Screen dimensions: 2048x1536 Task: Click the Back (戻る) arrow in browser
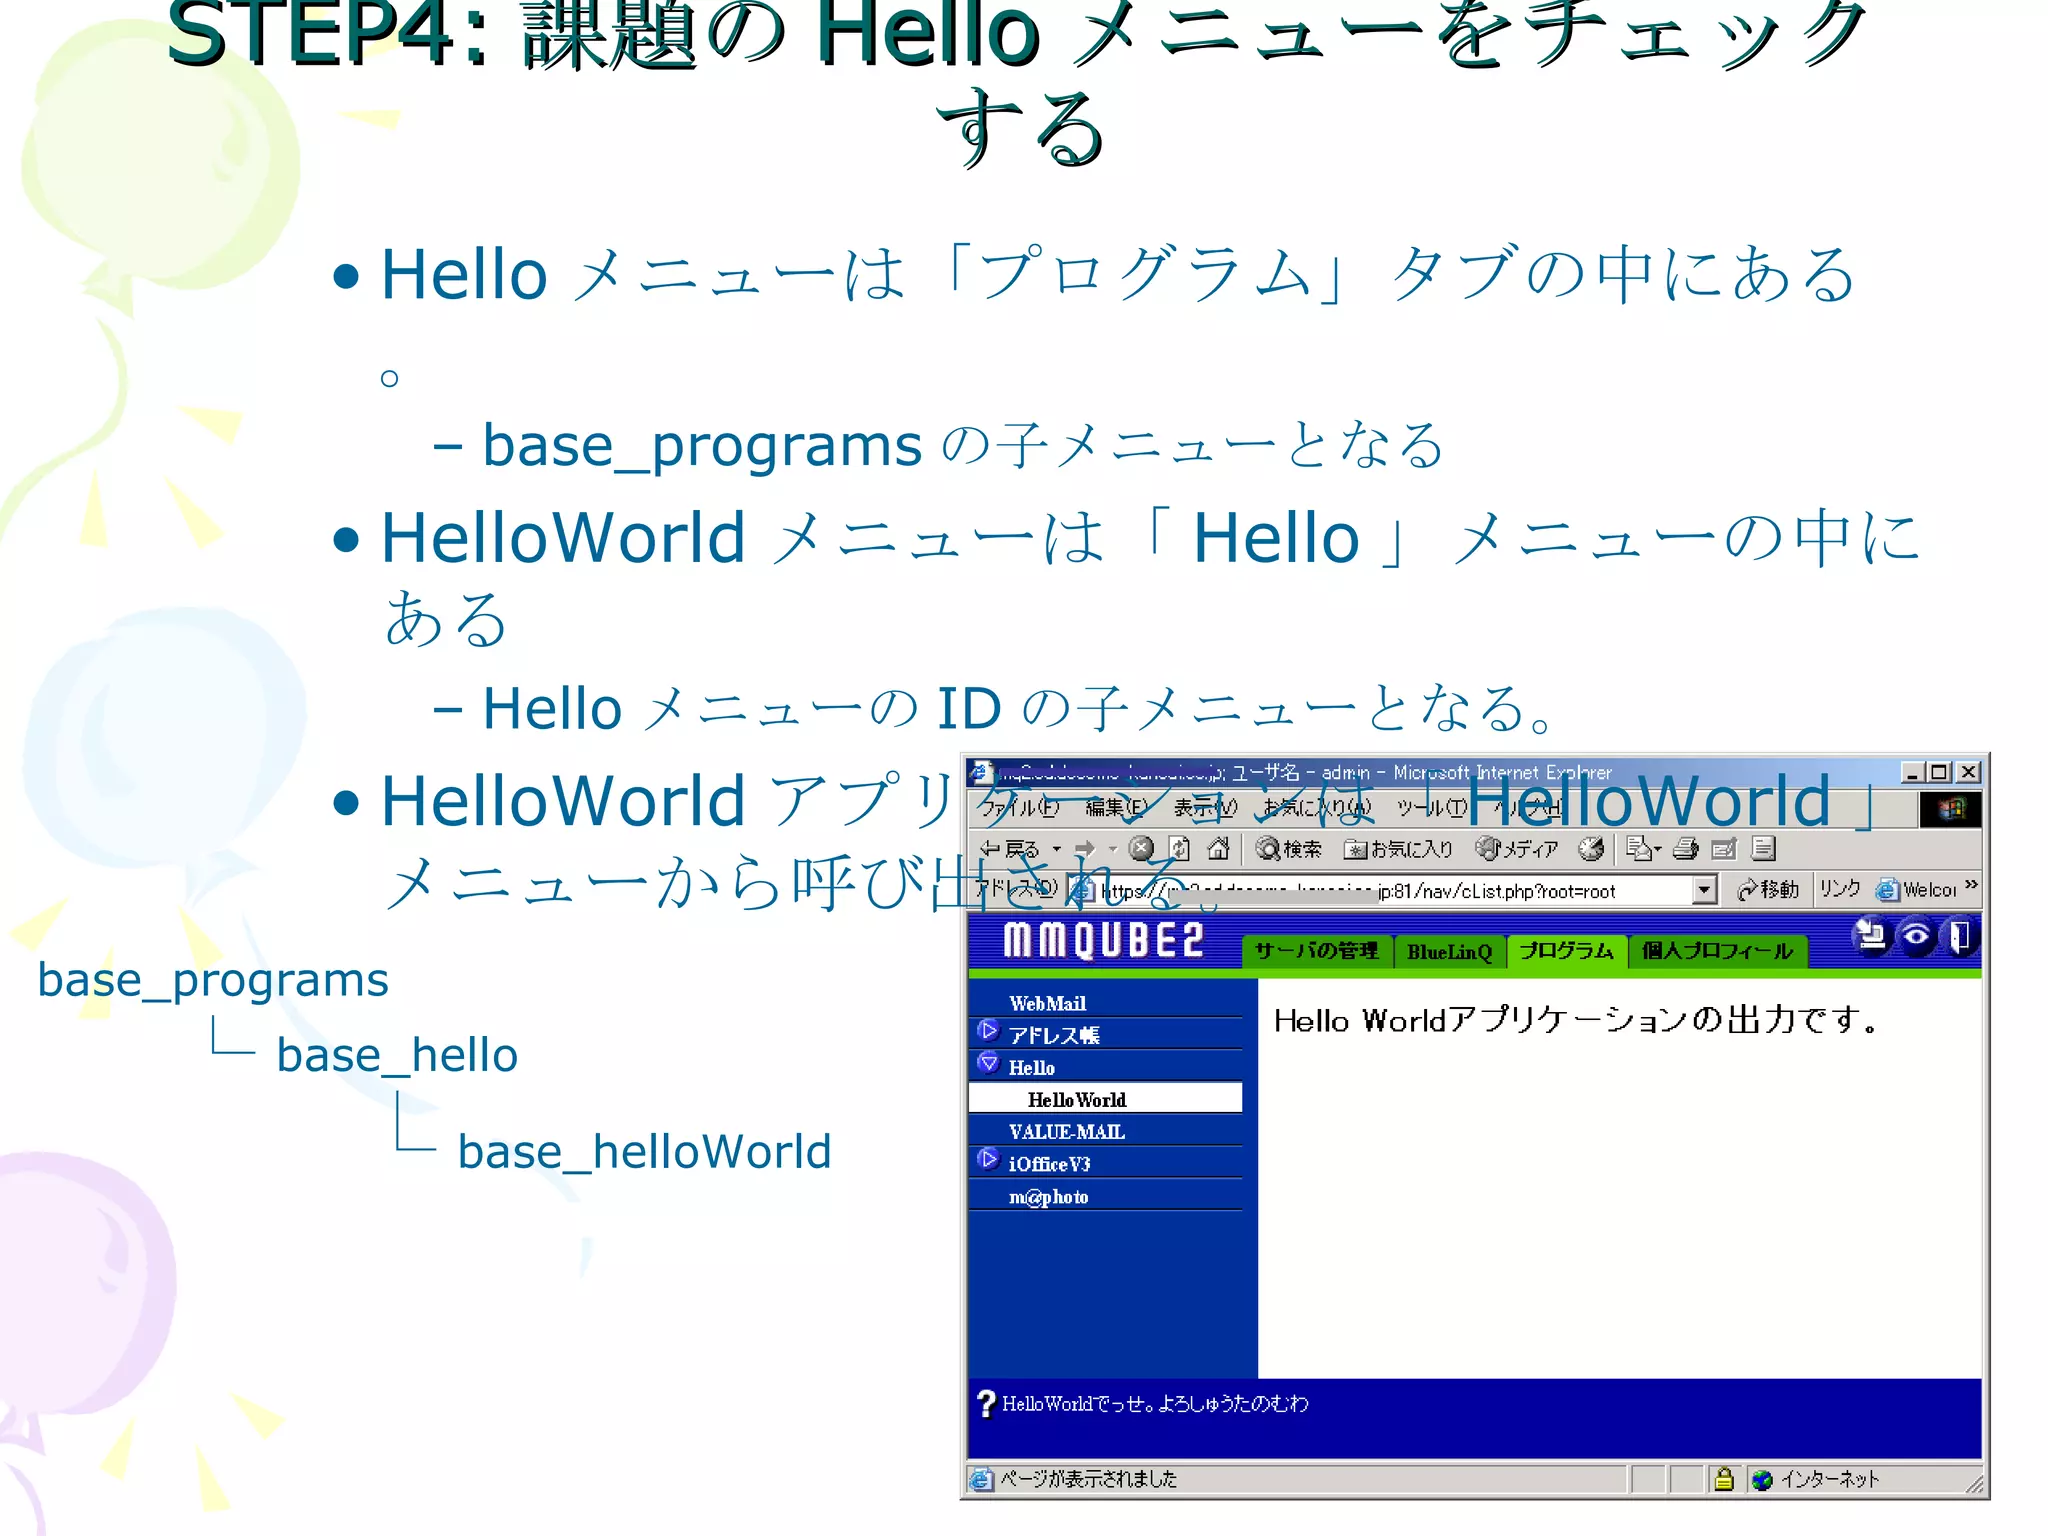click(x=1008, y=849)
